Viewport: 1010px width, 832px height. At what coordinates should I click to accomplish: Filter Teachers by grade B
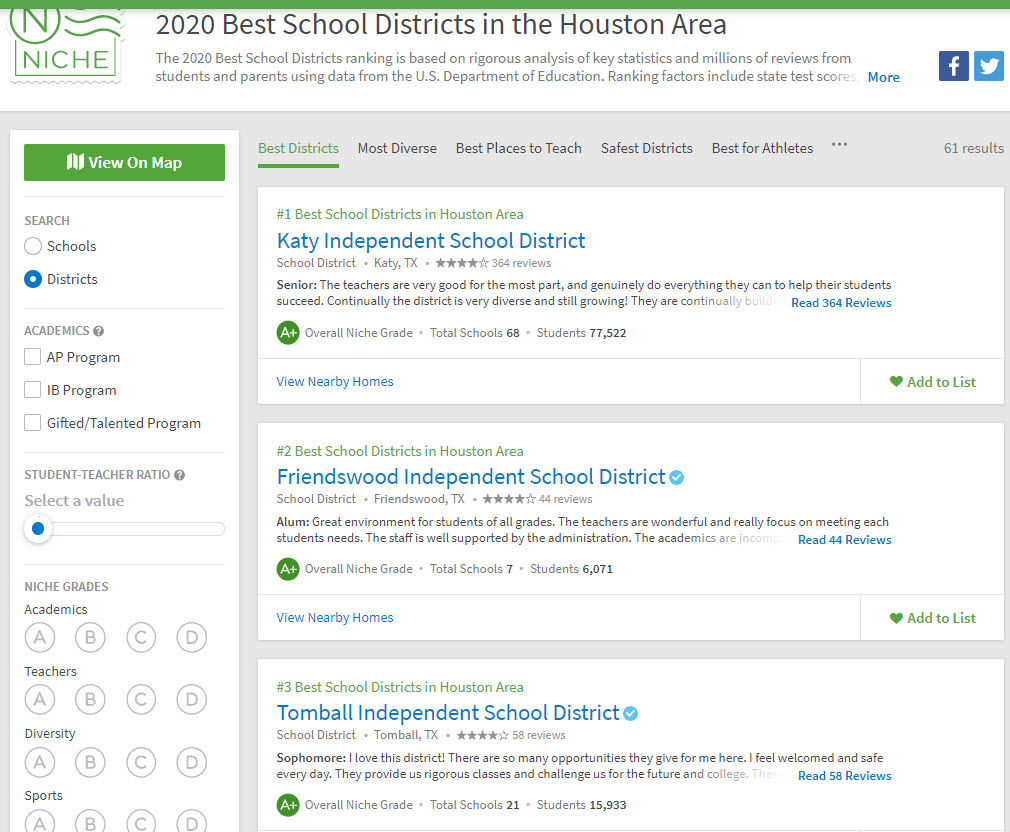(90, 699)
